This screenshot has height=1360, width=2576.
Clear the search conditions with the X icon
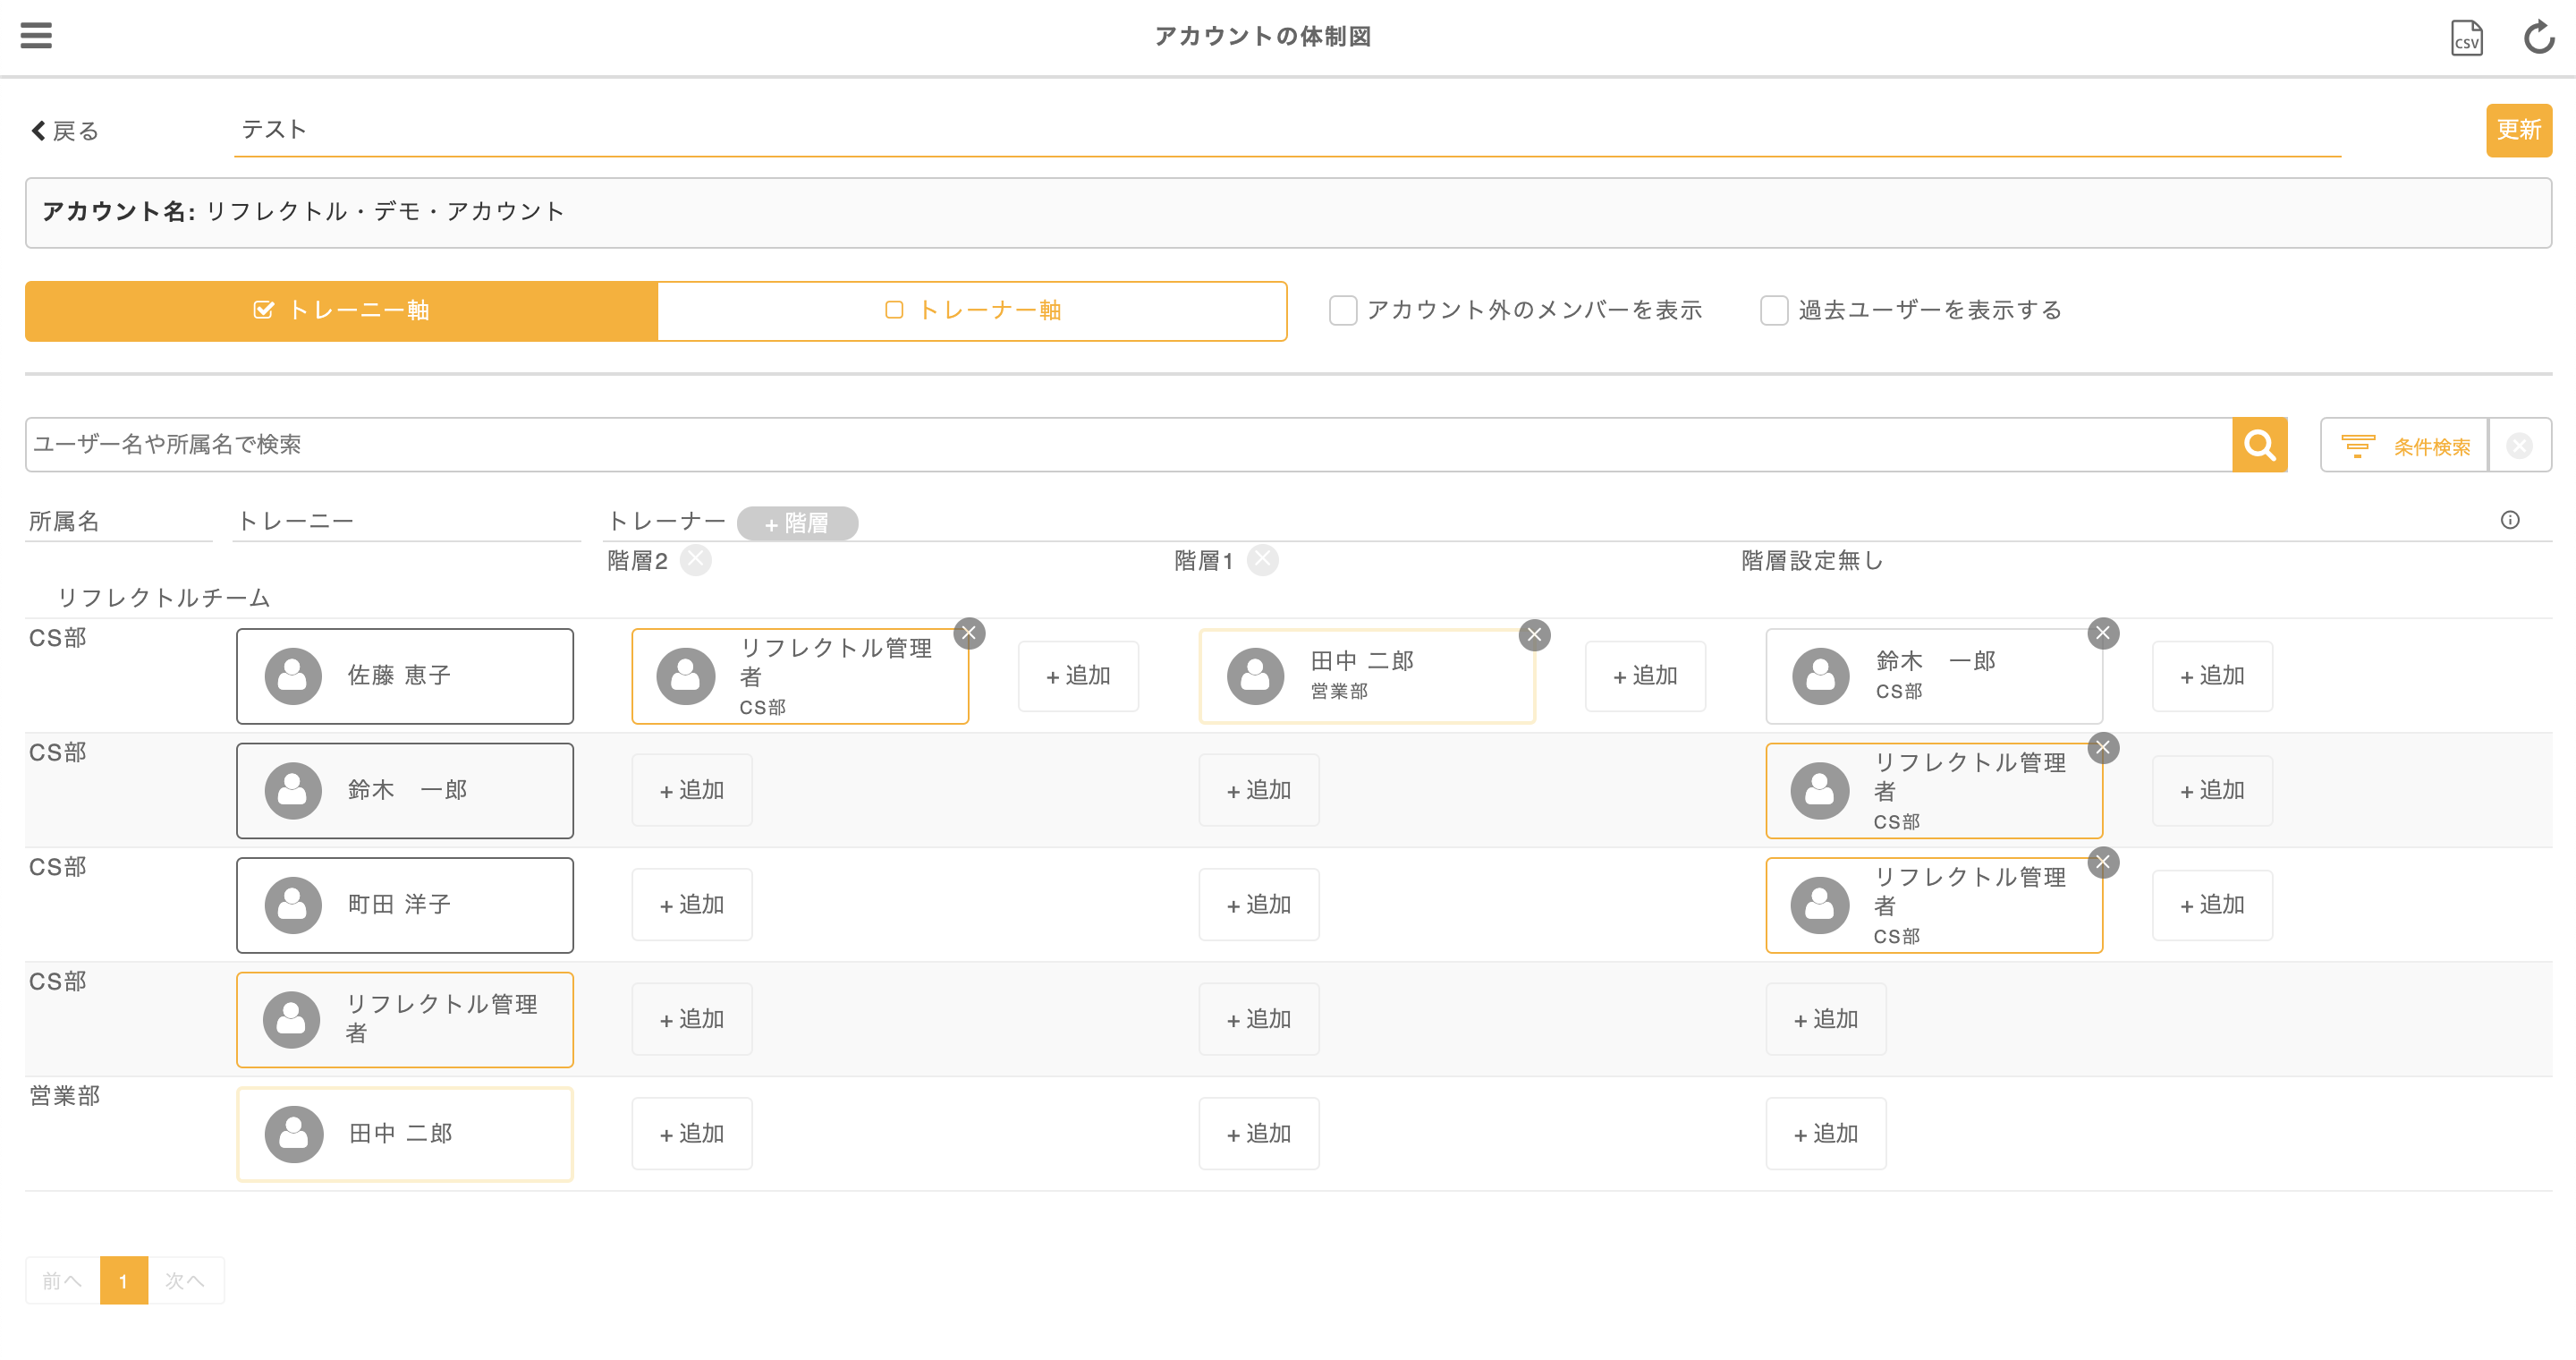point(2519,445)
